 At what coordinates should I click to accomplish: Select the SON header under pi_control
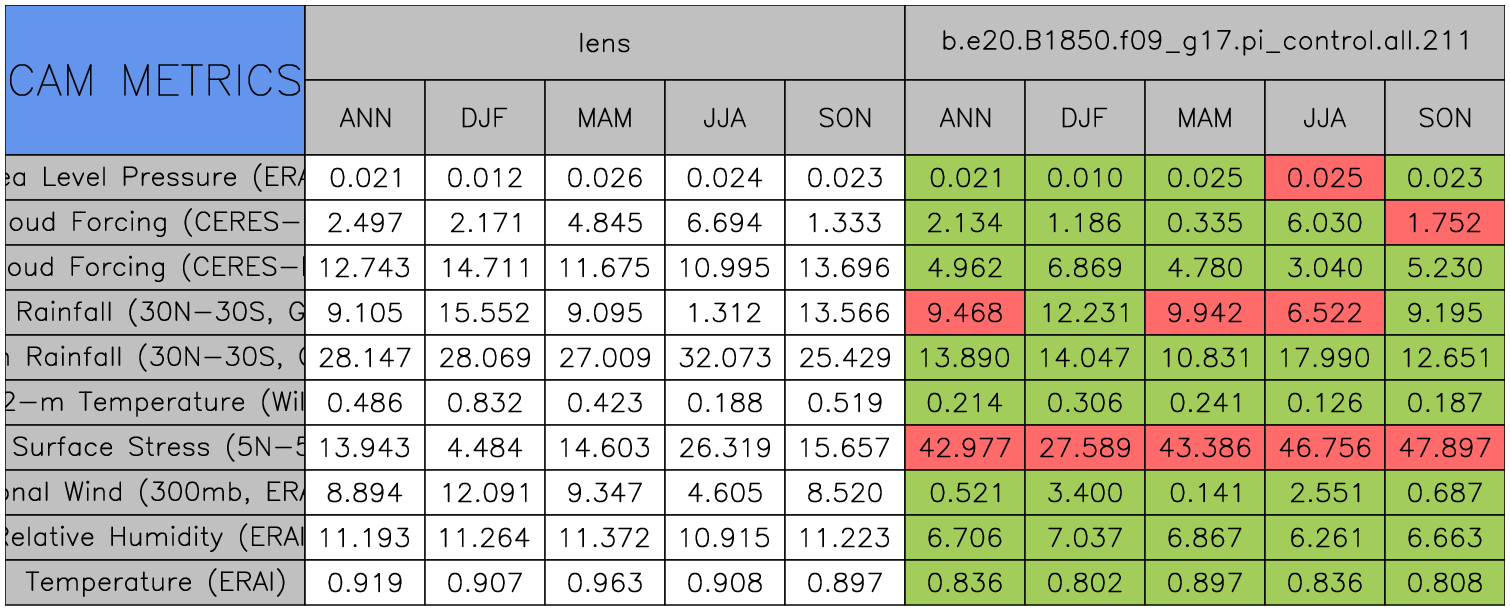[1445, 118]
